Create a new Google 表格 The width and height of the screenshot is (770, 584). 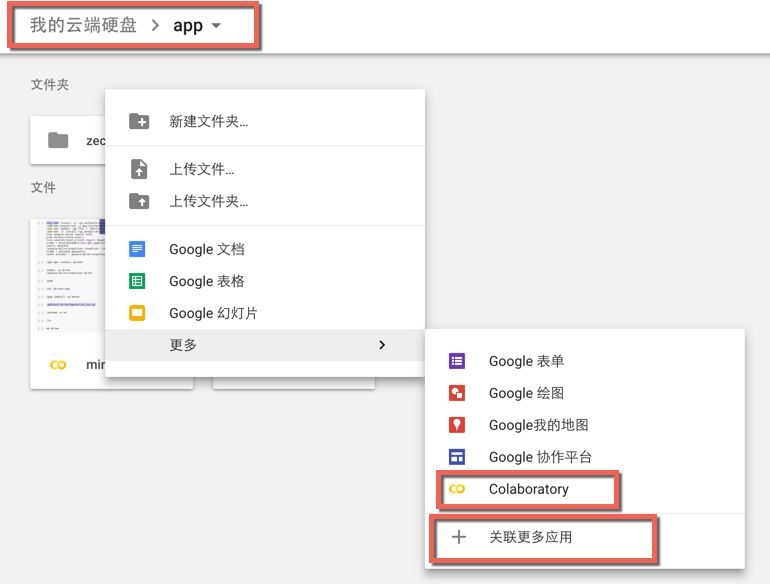[x=265, y=281]
